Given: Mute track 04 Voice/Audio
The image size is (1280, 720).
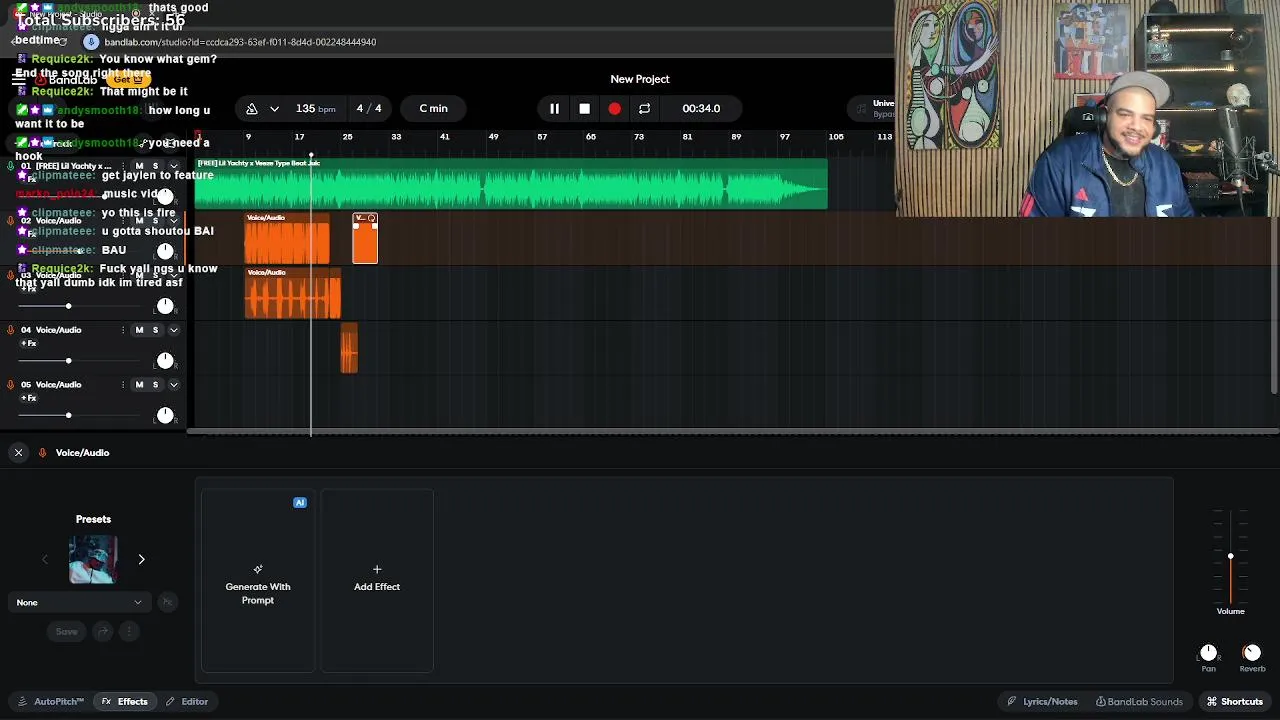Looking at the screenshot, I should point(139,330).
